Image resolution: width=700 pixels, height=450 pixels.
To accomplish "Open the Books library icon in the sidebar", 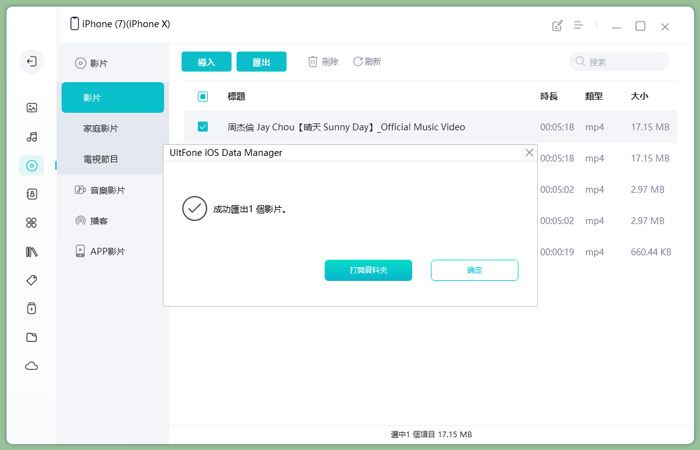I will [32, 252].
